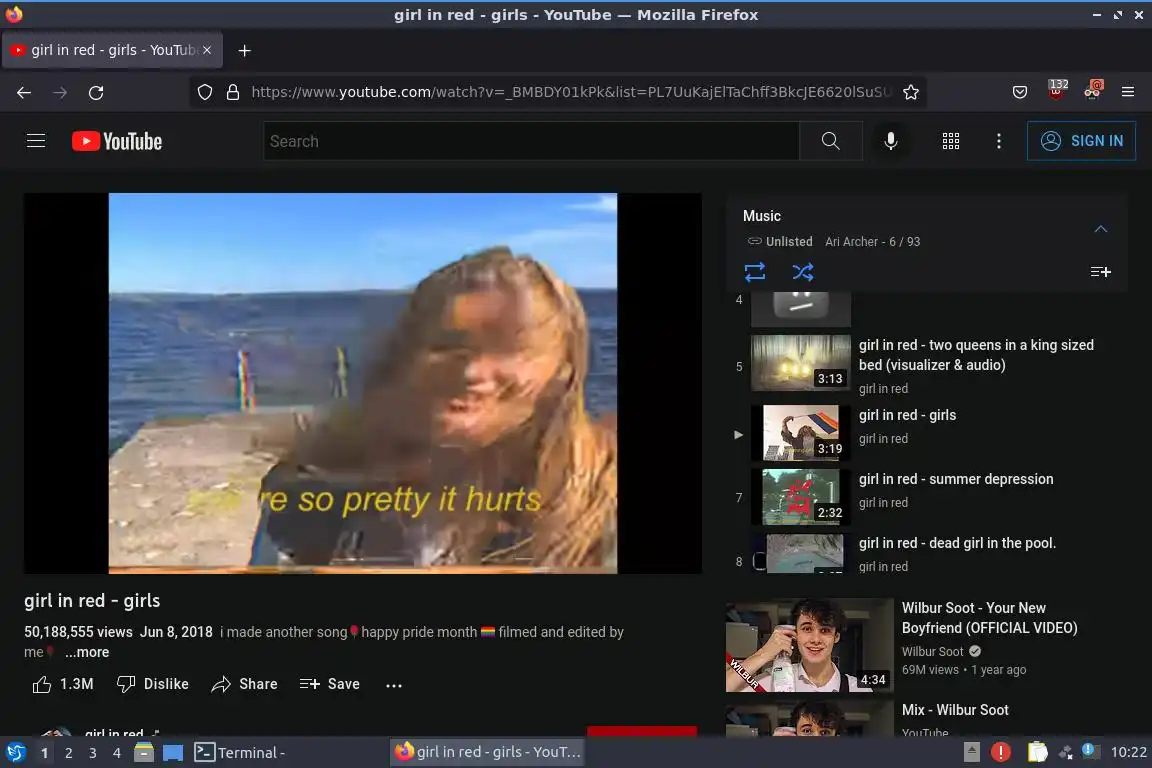Focus the YouTube Search field
The height and width of the screenshot is (768, 1152).
click(531, 141)
